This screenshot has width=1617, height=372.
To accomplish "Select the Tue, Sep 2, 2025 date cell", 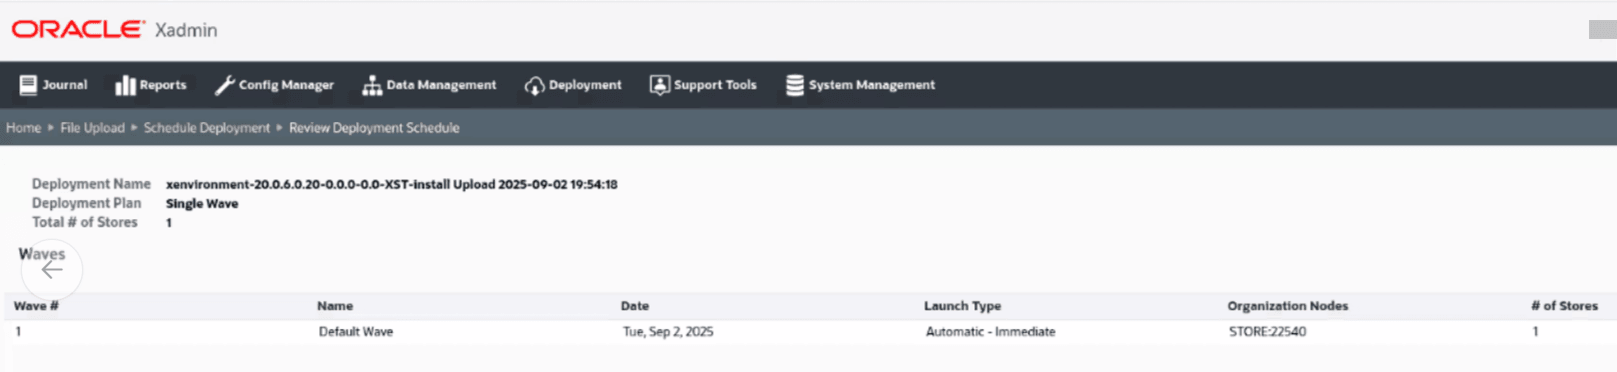I will pyautogui.click(x=668, y=332).
